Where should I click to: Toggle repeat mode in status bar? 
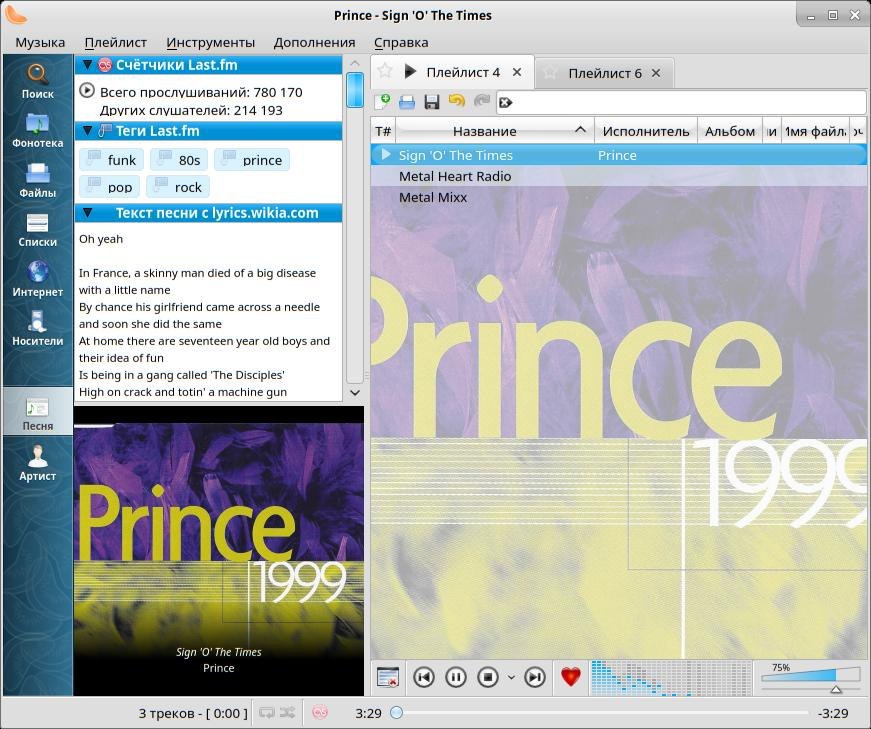click(x=267, y=712)
